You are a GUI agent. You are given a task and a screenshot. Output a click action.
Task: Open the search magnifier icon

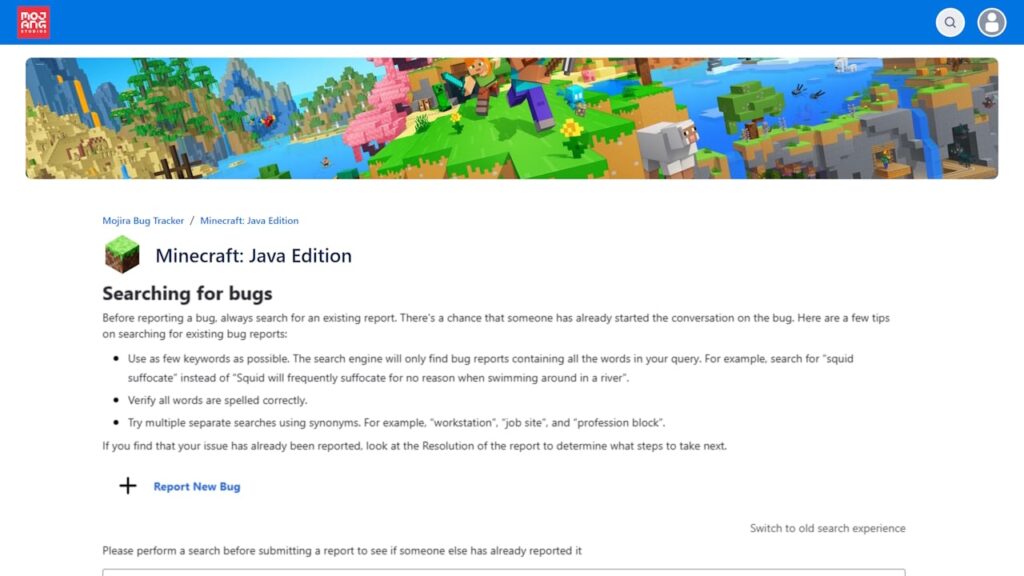pyautogui.click(x=950, y=22)
